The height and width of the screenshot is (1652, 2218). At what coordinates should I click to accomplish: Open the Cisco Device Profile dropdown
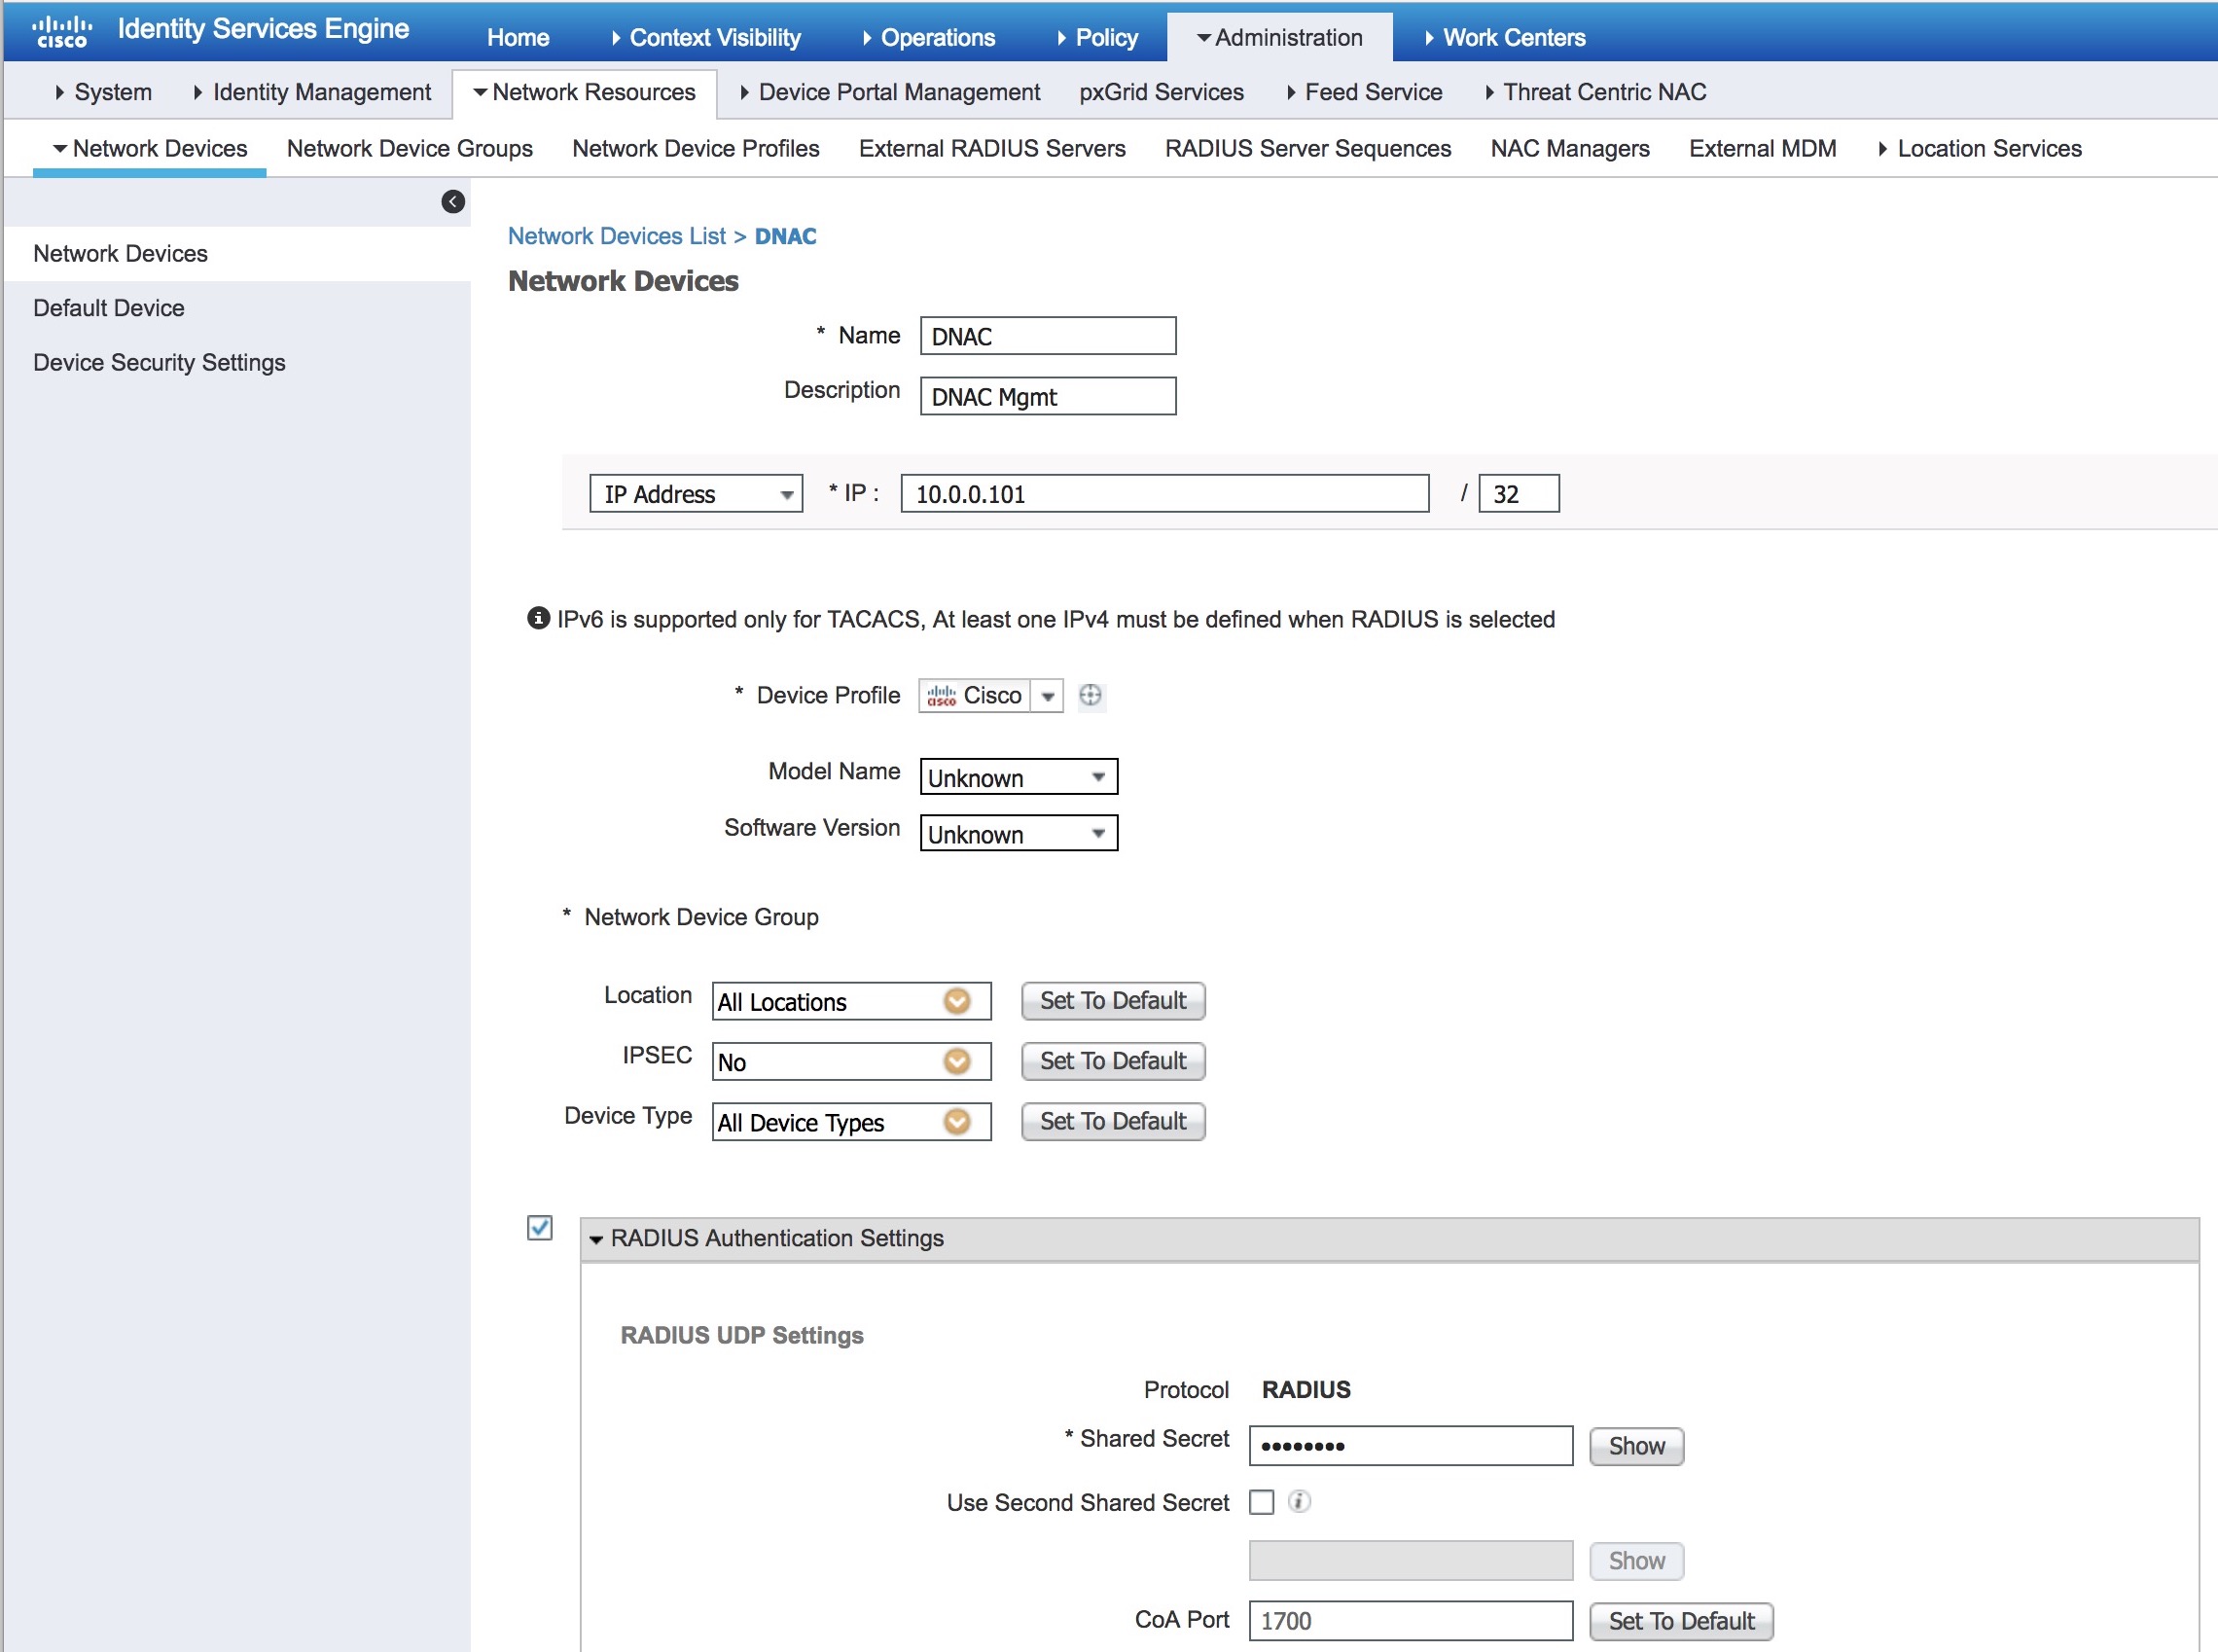pyautogui.click(x=1048, y=696)
